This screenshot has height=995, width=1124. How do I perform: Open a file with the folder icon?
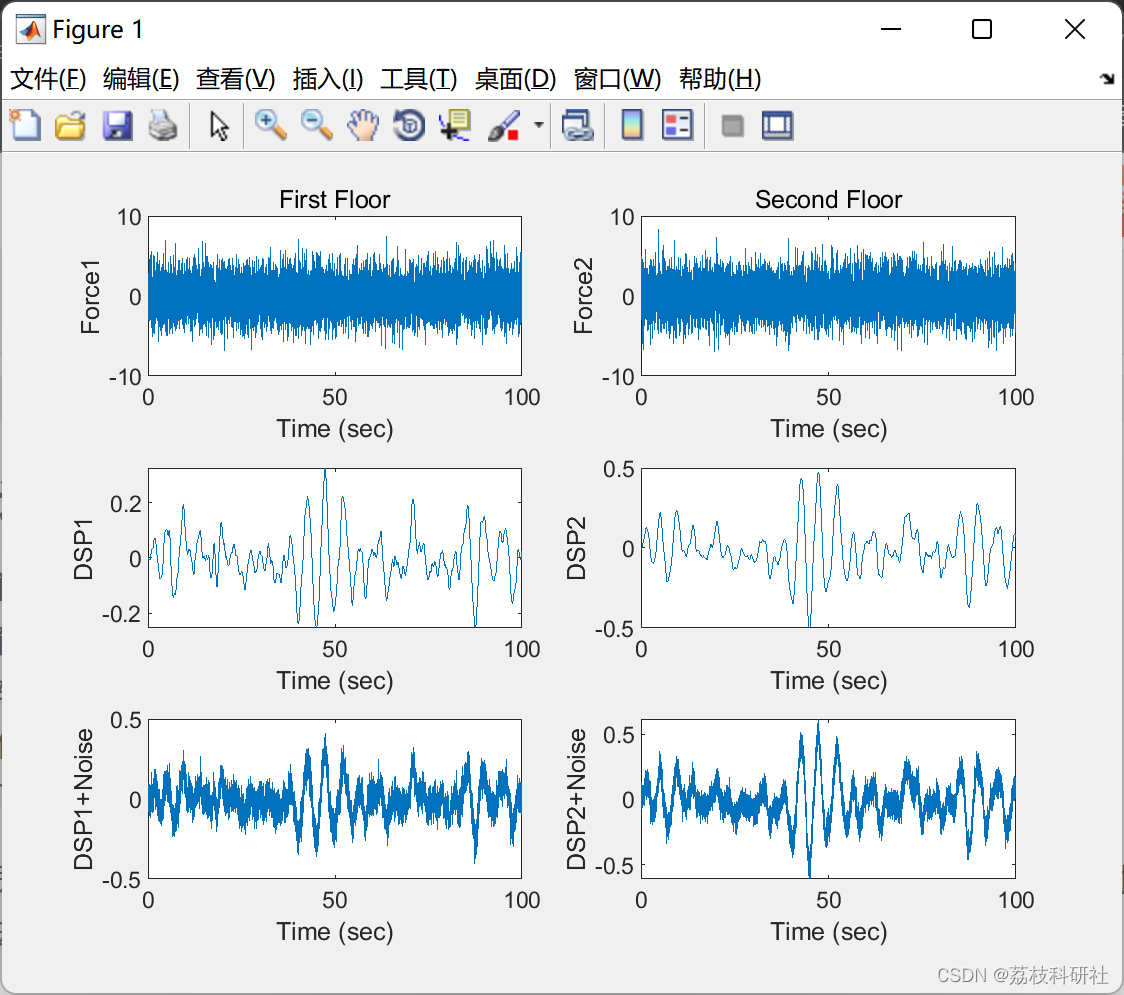tap(70, 125)
